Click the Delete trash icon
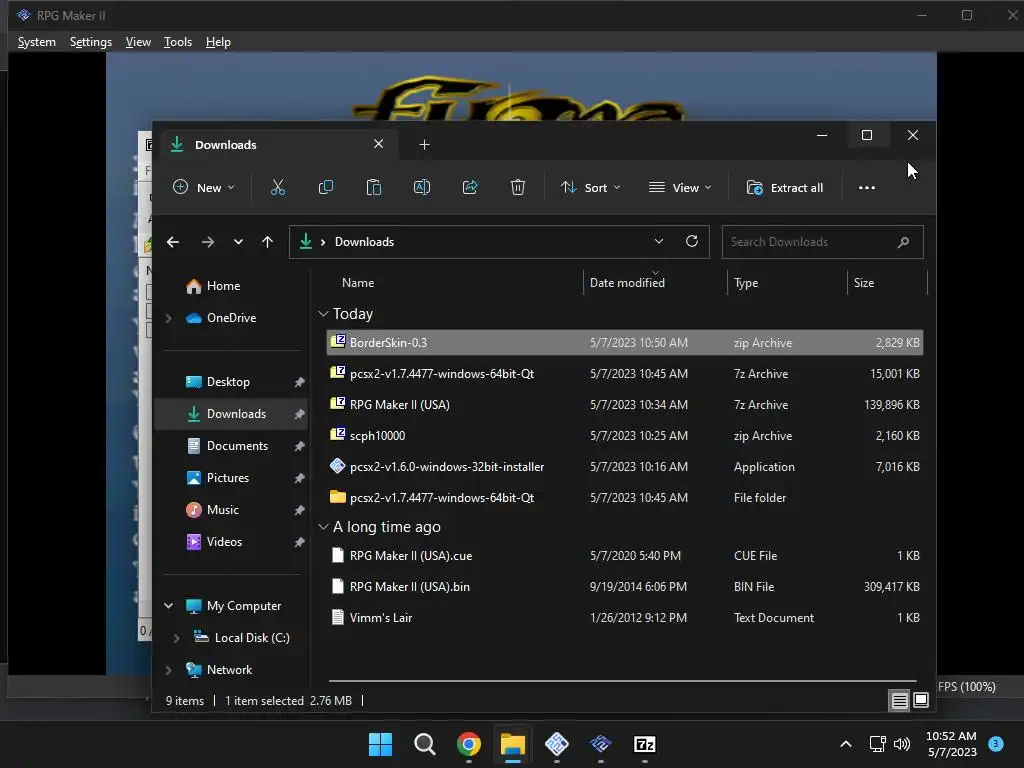 (518, 188)
